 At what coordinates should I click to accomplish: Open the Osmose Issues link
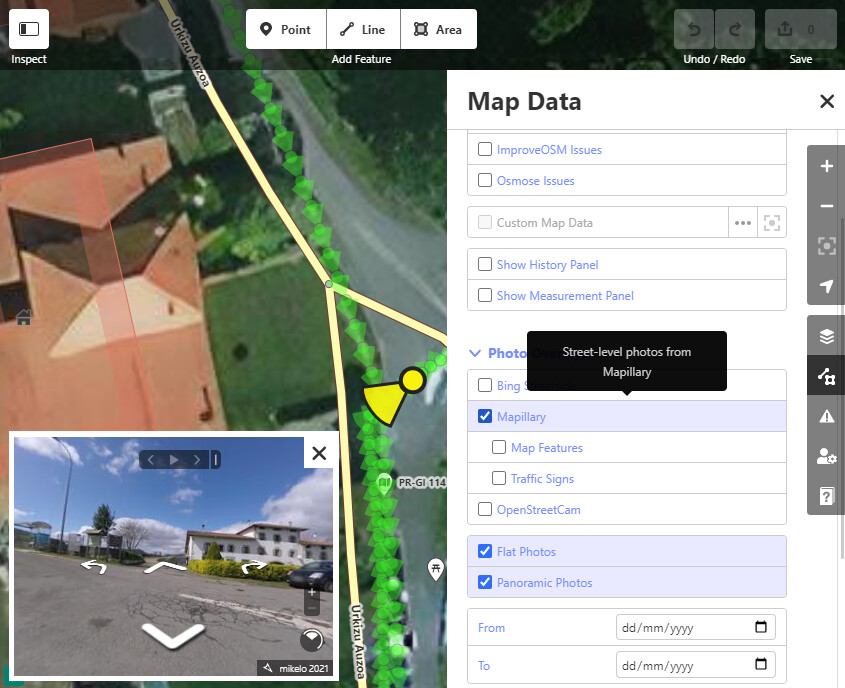536,180
